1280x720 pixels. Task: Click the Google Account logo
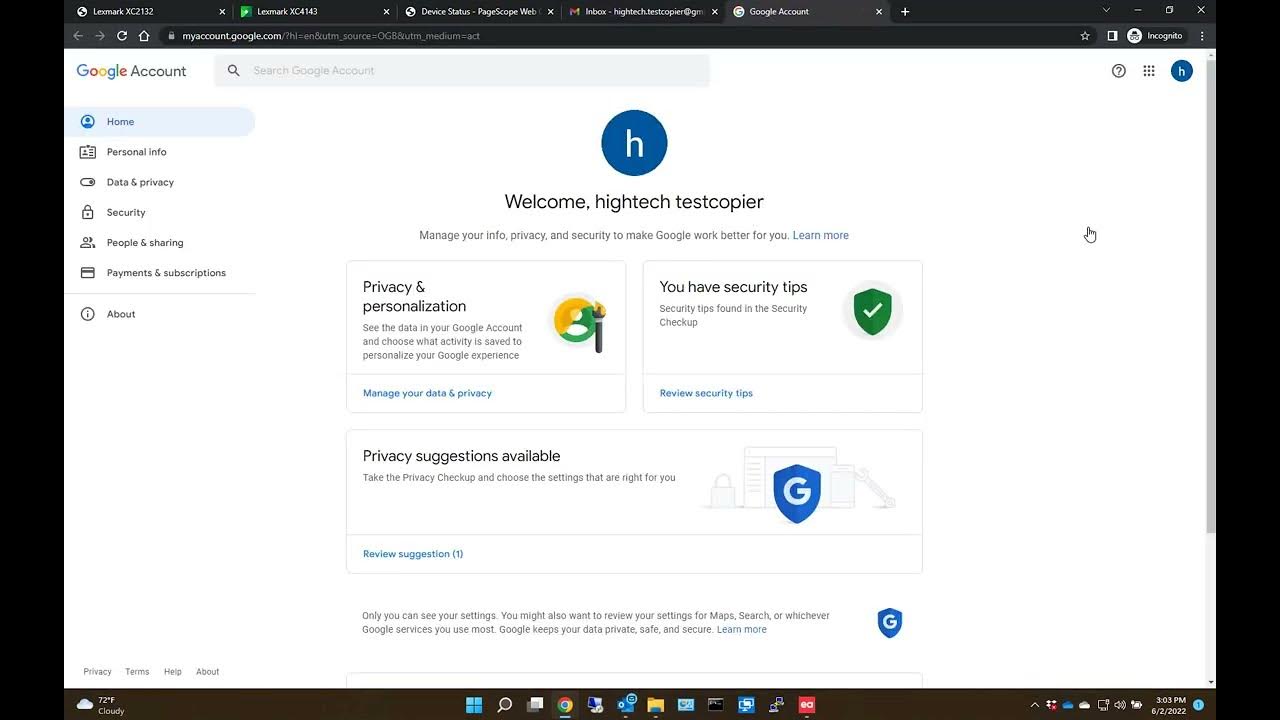pyautogui.click(x=131, y=71)
